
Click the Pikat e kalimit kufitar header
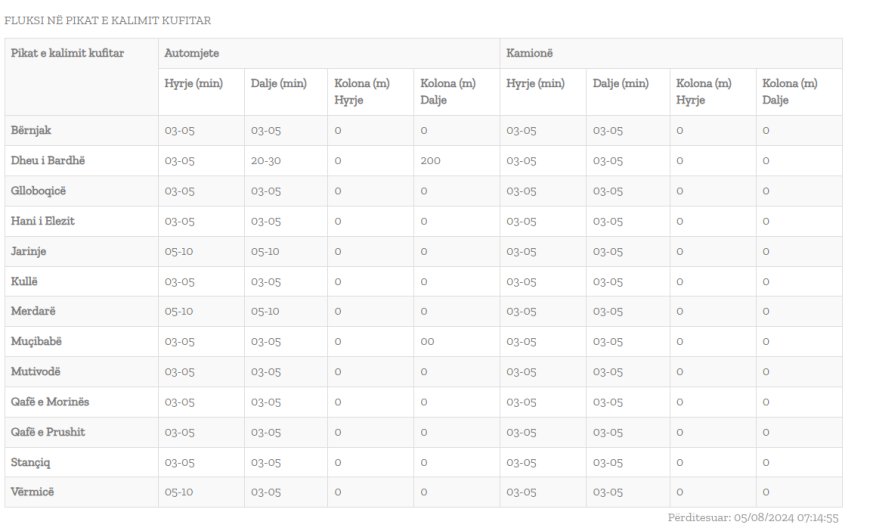[67, 53]
